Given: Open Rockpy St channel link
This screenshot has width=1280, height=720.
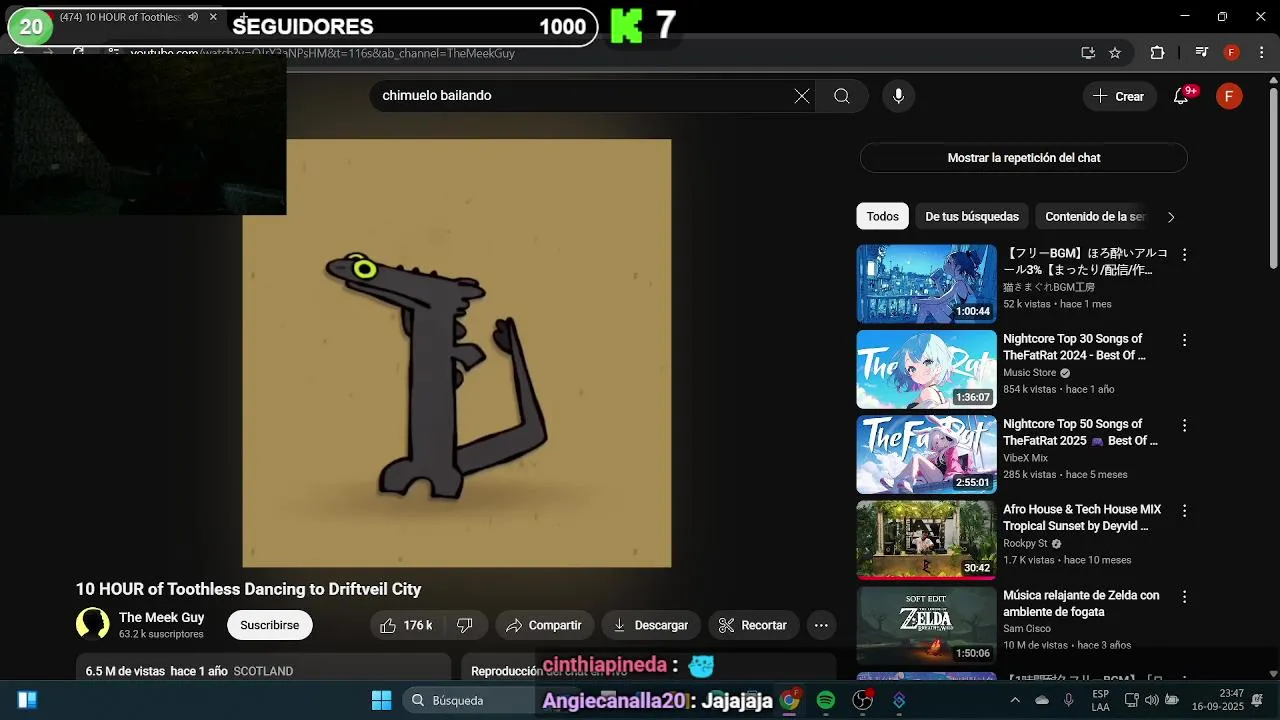Looking at the screenshot, I should 1025,543.
